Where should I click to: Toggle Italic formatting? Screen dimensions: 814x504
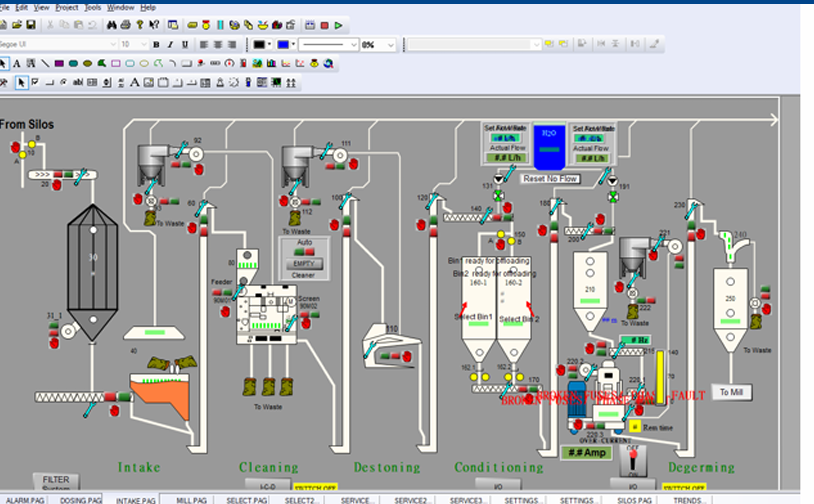tap(170, 45)
